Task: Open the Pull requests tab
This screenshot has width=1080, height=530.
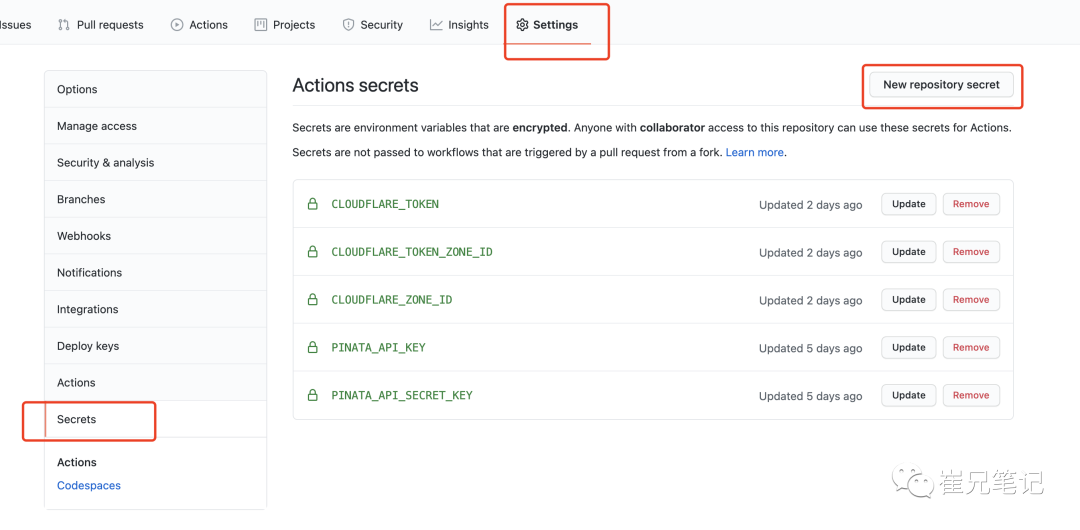Action: point(110,25)
